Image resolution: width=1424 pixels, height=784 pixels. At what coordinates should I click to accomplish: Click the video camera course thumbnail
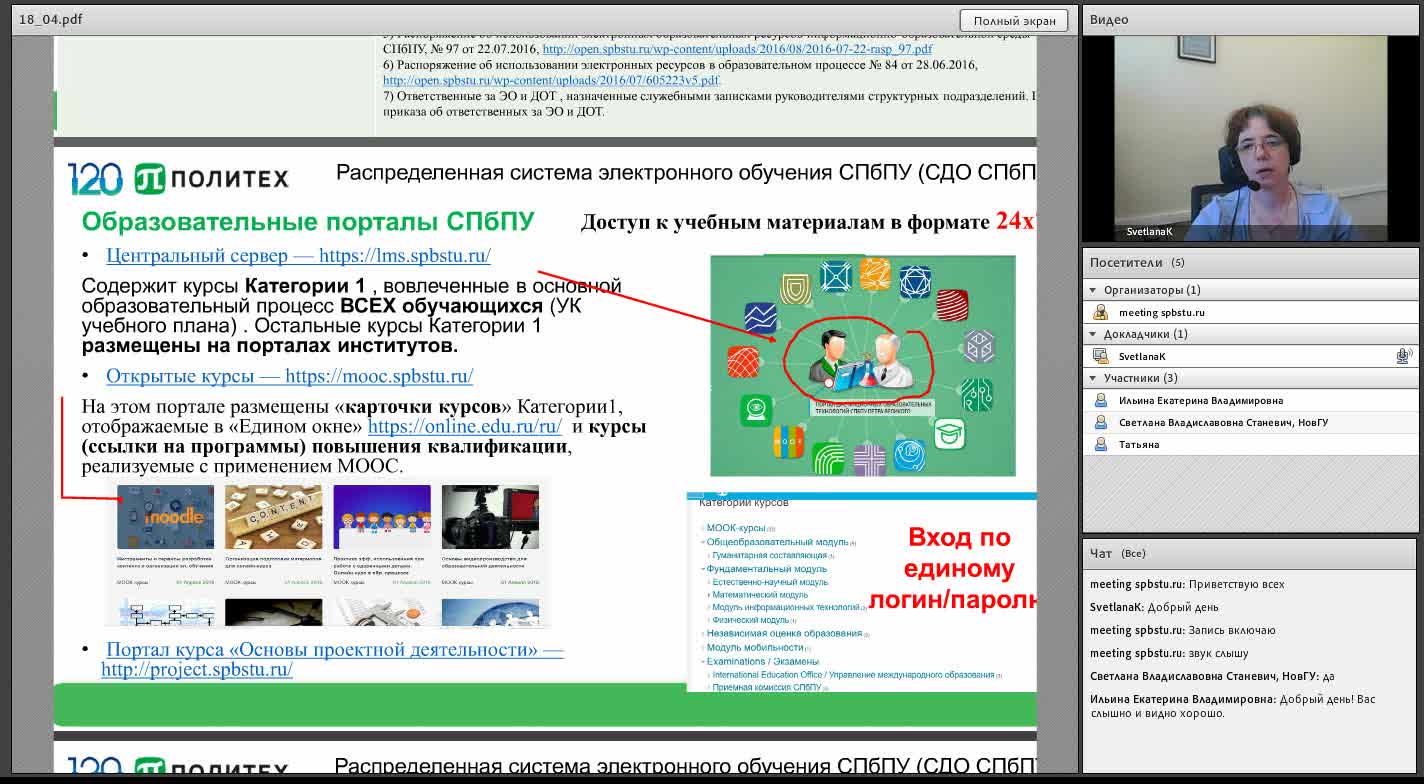point(490,517)
